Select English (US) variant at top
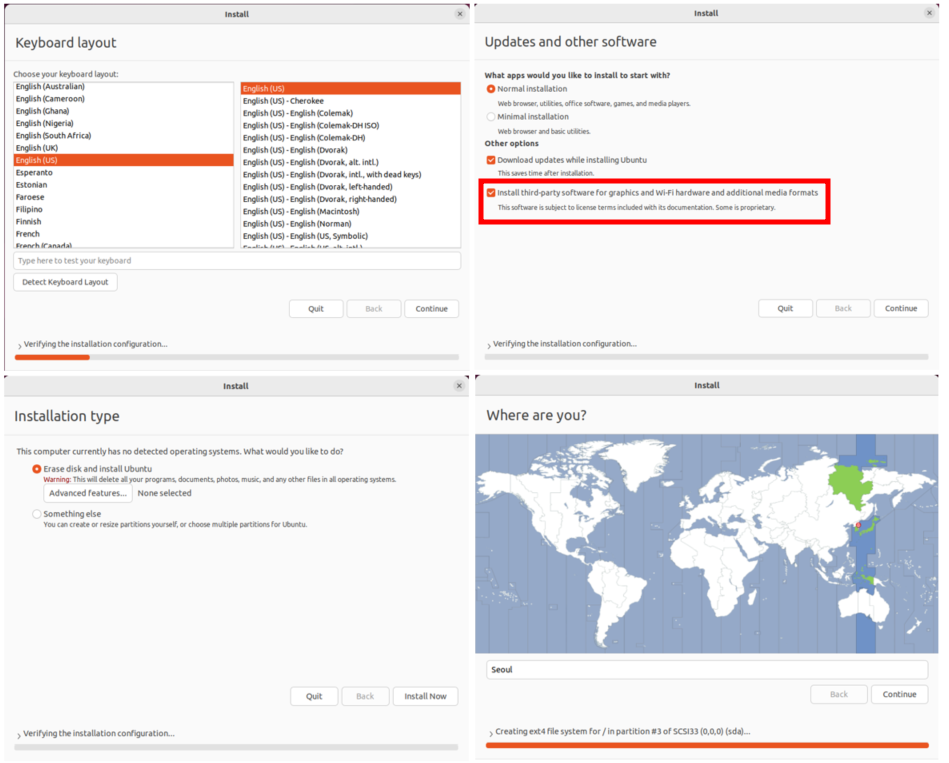Image resolution: width=949 pixels, height=763 pixels. (350, 88)
